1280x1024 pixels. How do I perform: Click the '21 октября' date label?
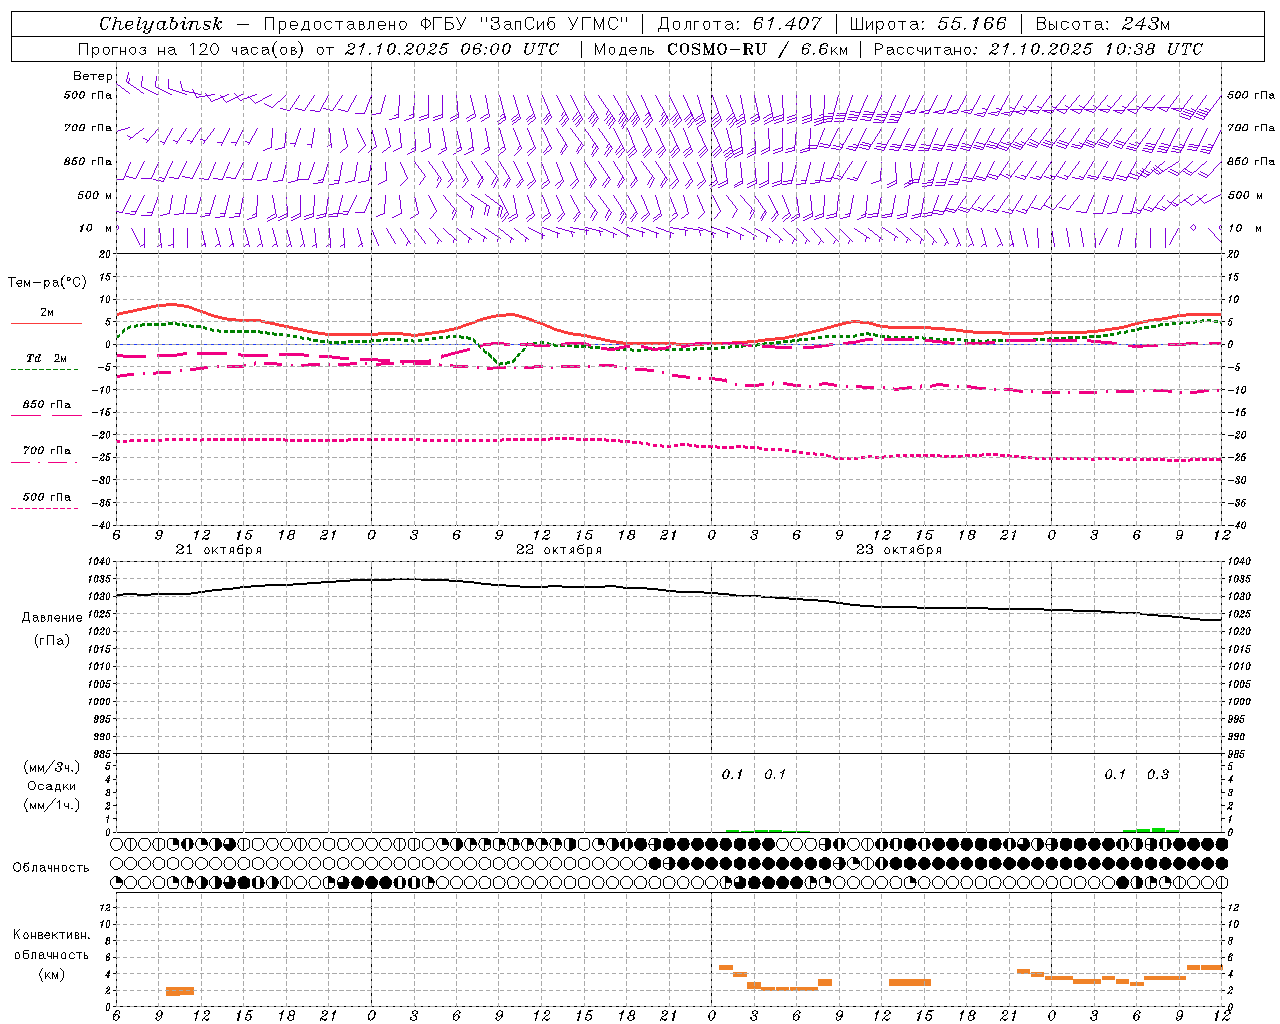[219, 550]
